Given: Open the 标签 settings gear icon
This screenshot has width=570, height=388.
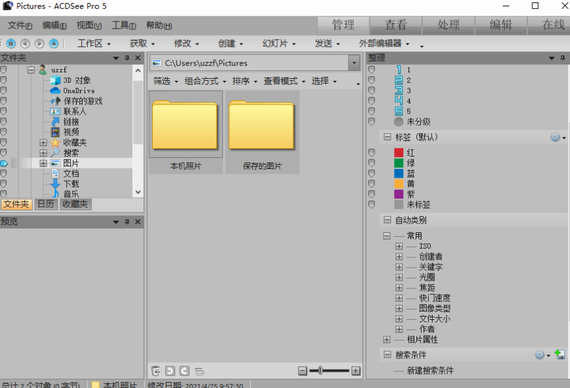Looking at the screenshot, I should tap(555, 137).
